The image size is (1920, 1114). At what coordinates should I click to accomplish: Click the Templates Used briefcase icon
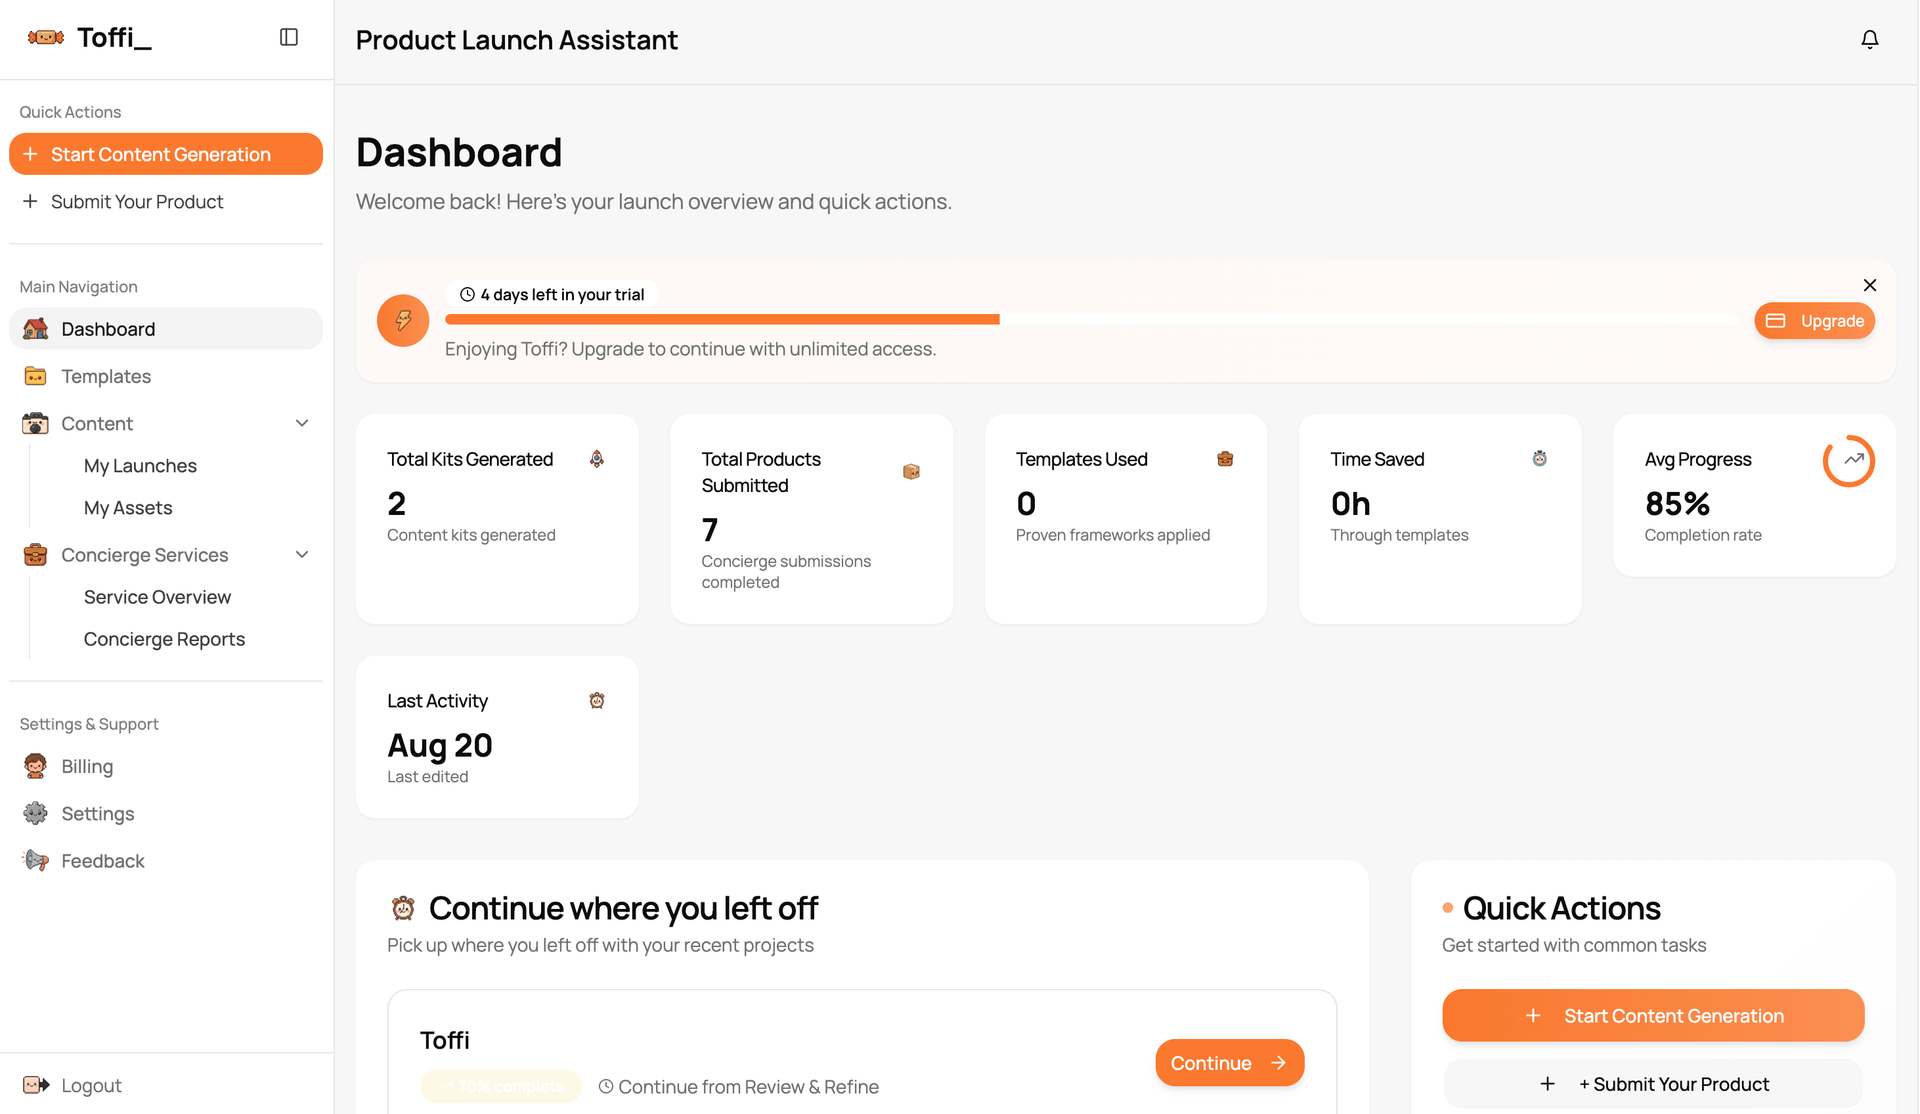1225,459
